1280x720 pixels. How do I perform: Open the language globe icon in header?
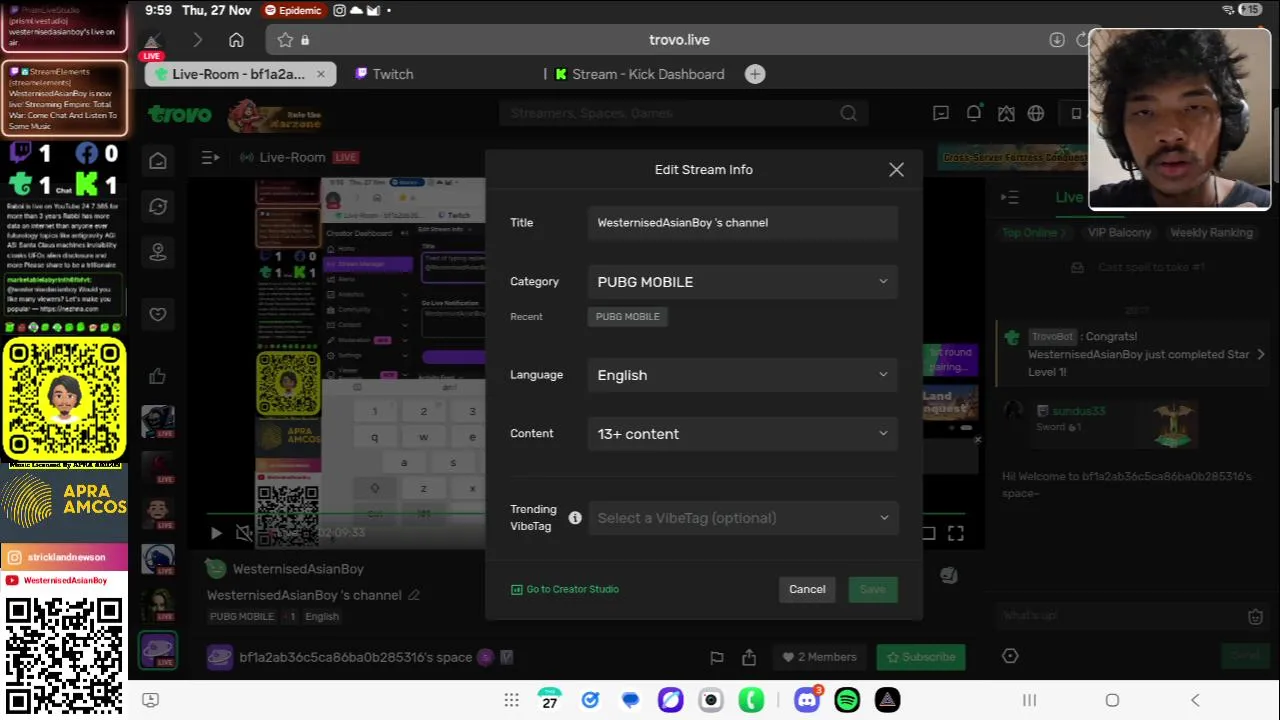[x=1036, y=114]
